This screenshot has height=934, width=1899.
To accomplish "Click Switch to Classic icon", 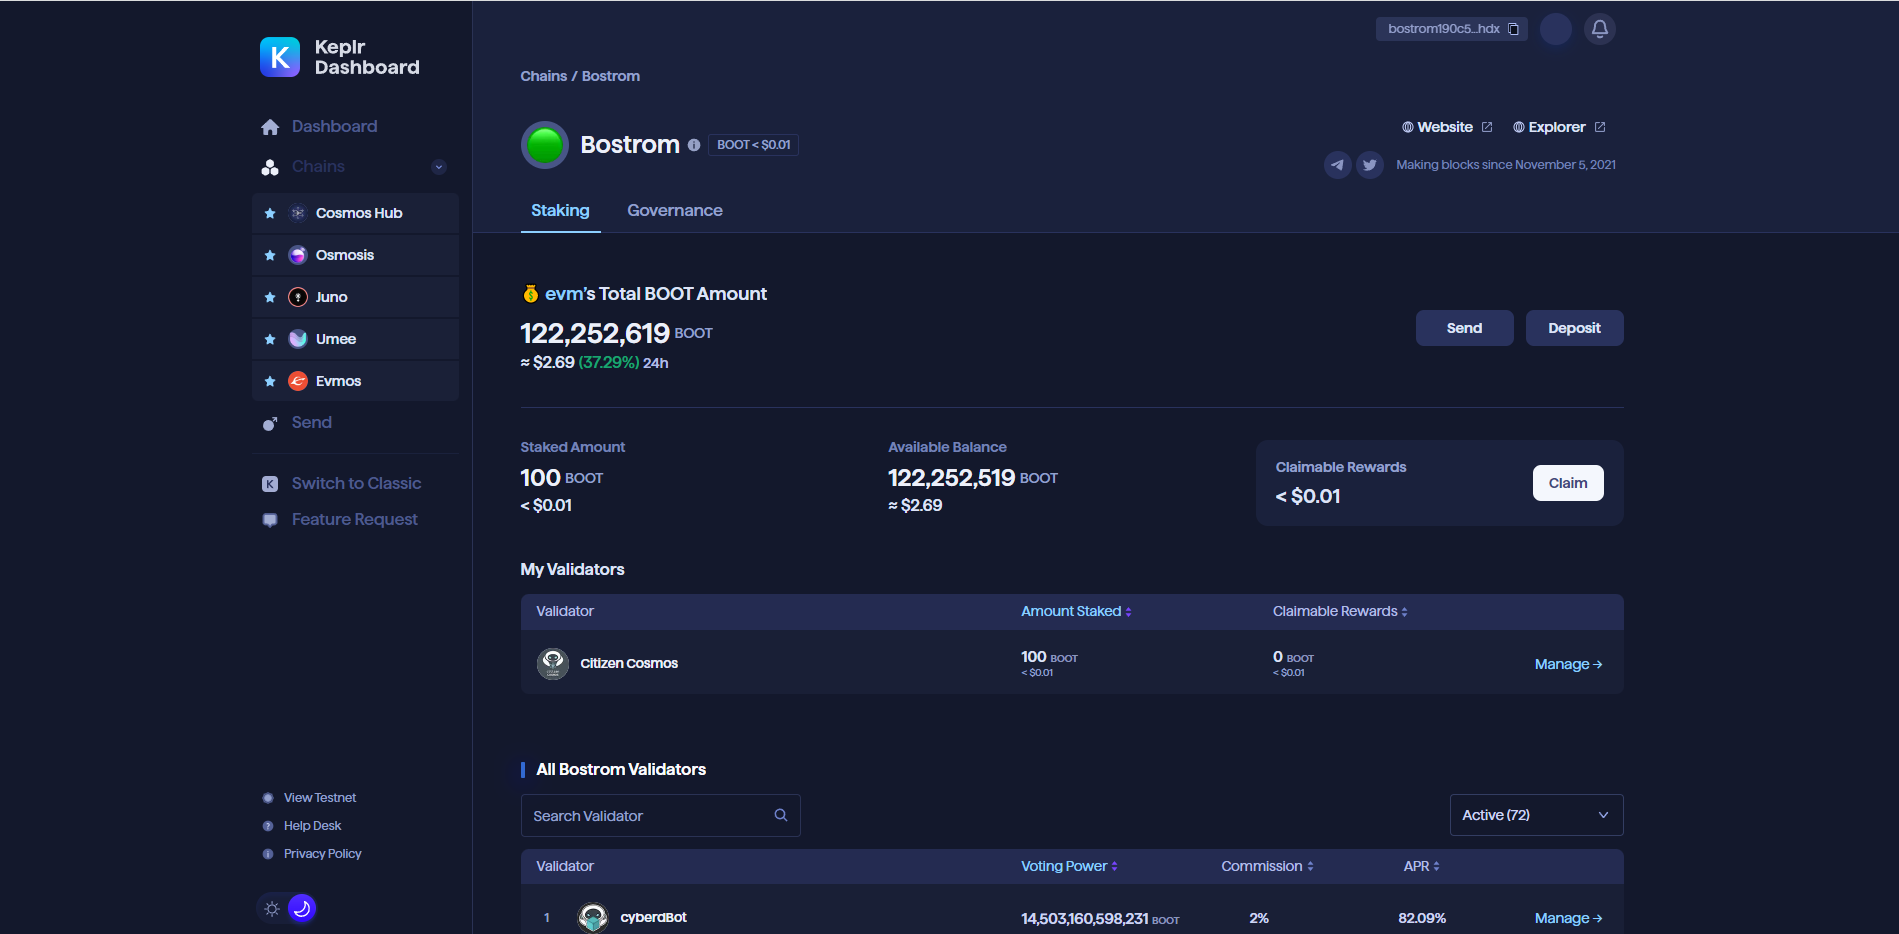I will [x=270, y=484].
